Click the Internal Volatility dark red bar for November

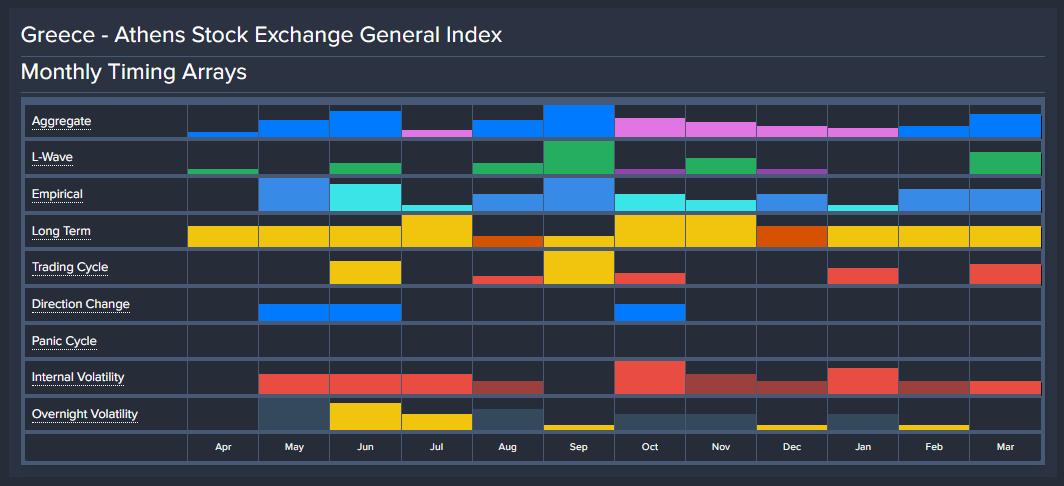[x=721, y=384]
